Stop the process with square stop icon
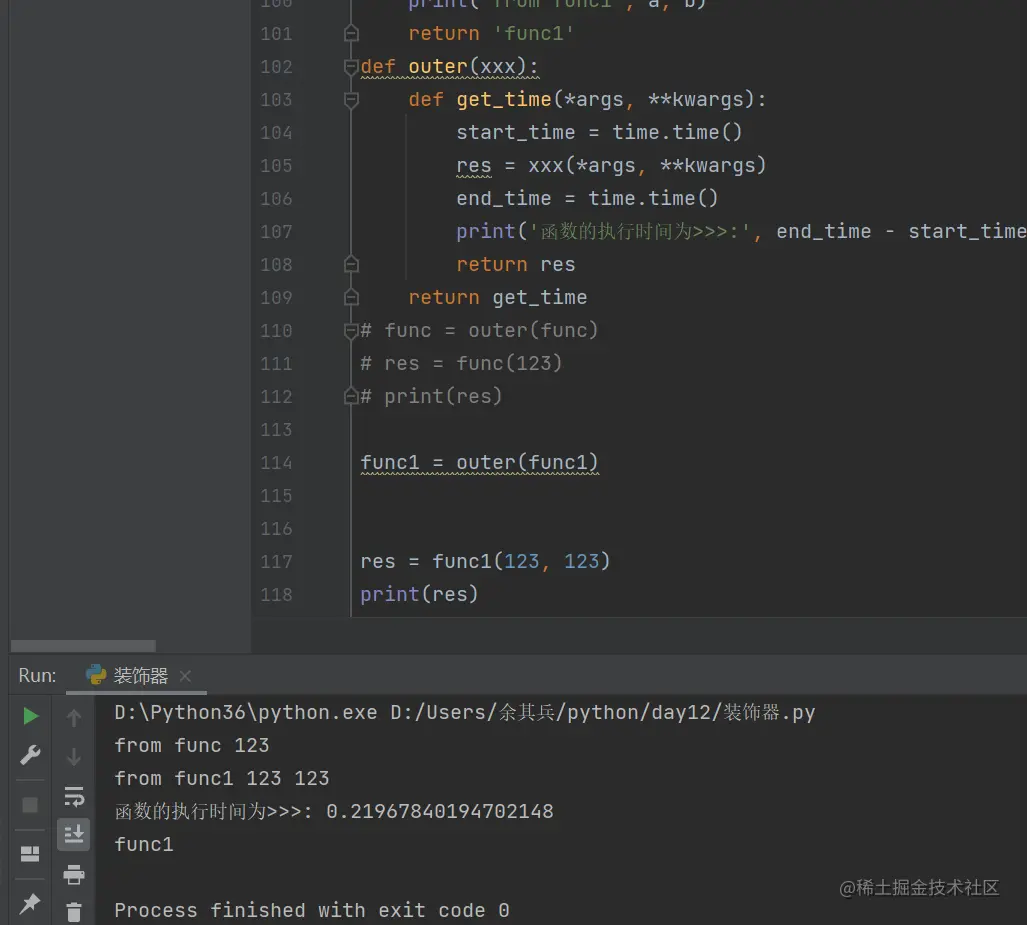Screen dimensions: 1027x925 (x=30, y=804)
